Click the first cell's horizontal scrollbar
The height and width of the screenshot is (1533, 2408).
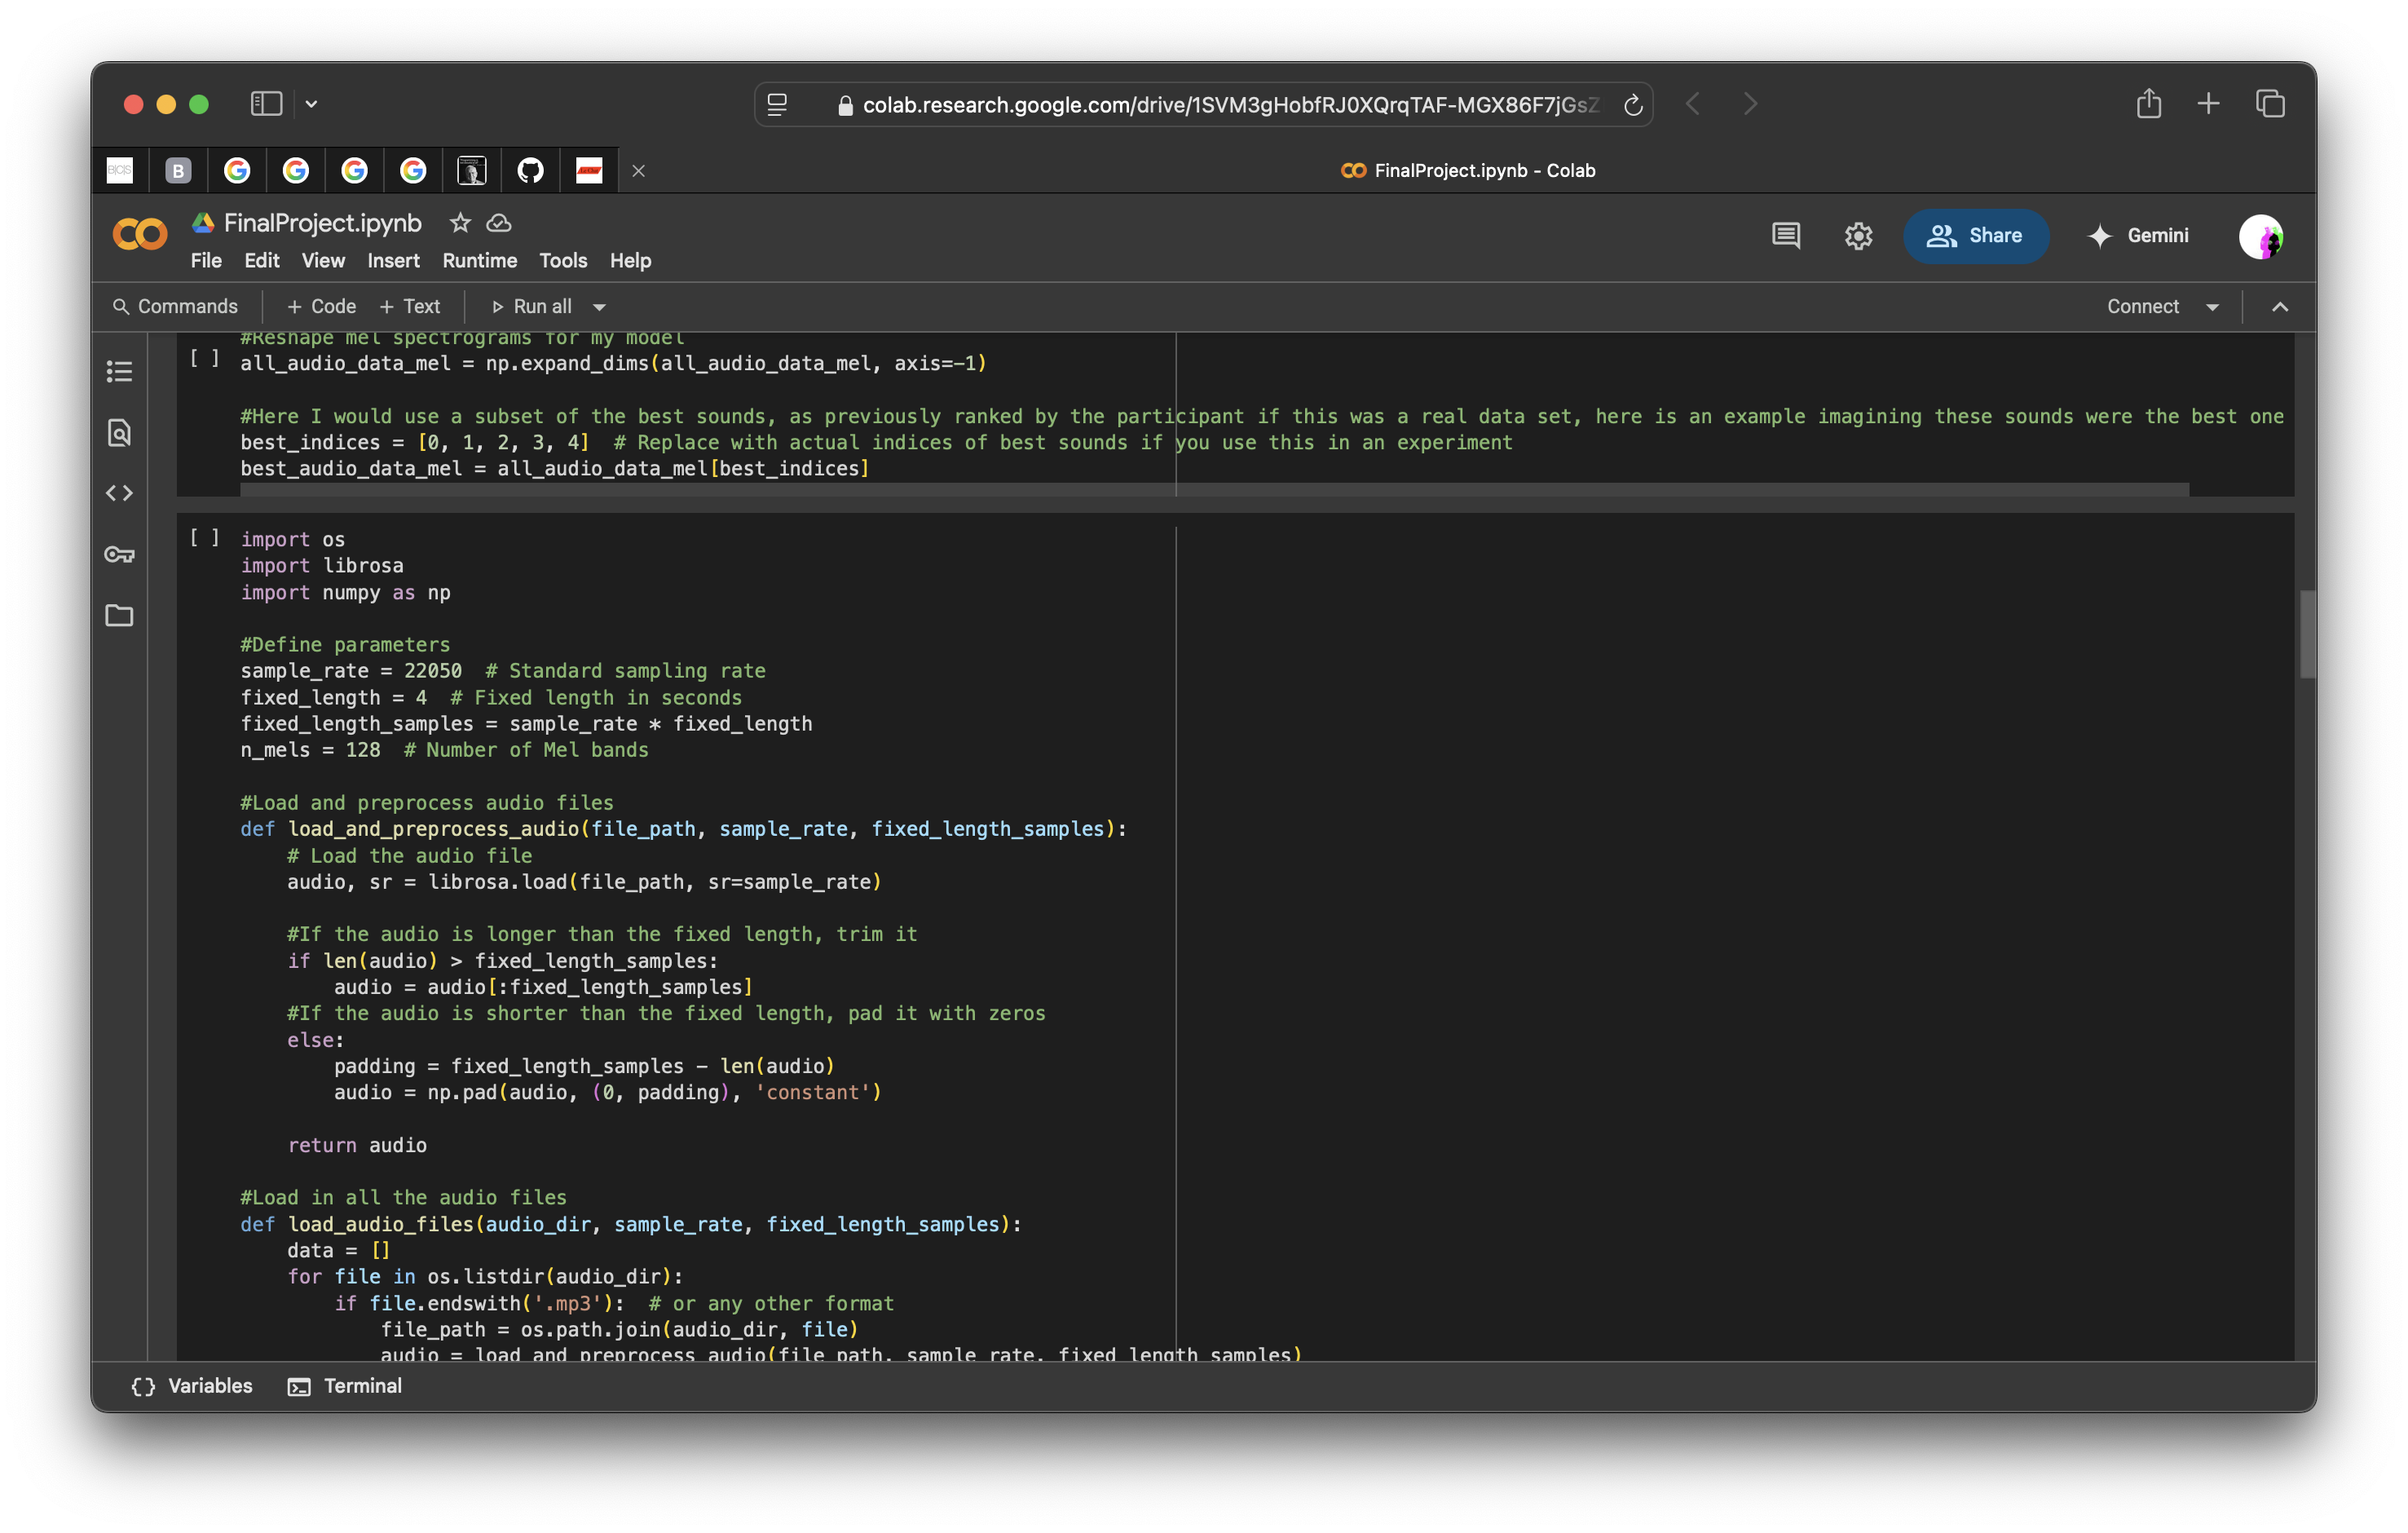click(x=1214, y=489)
